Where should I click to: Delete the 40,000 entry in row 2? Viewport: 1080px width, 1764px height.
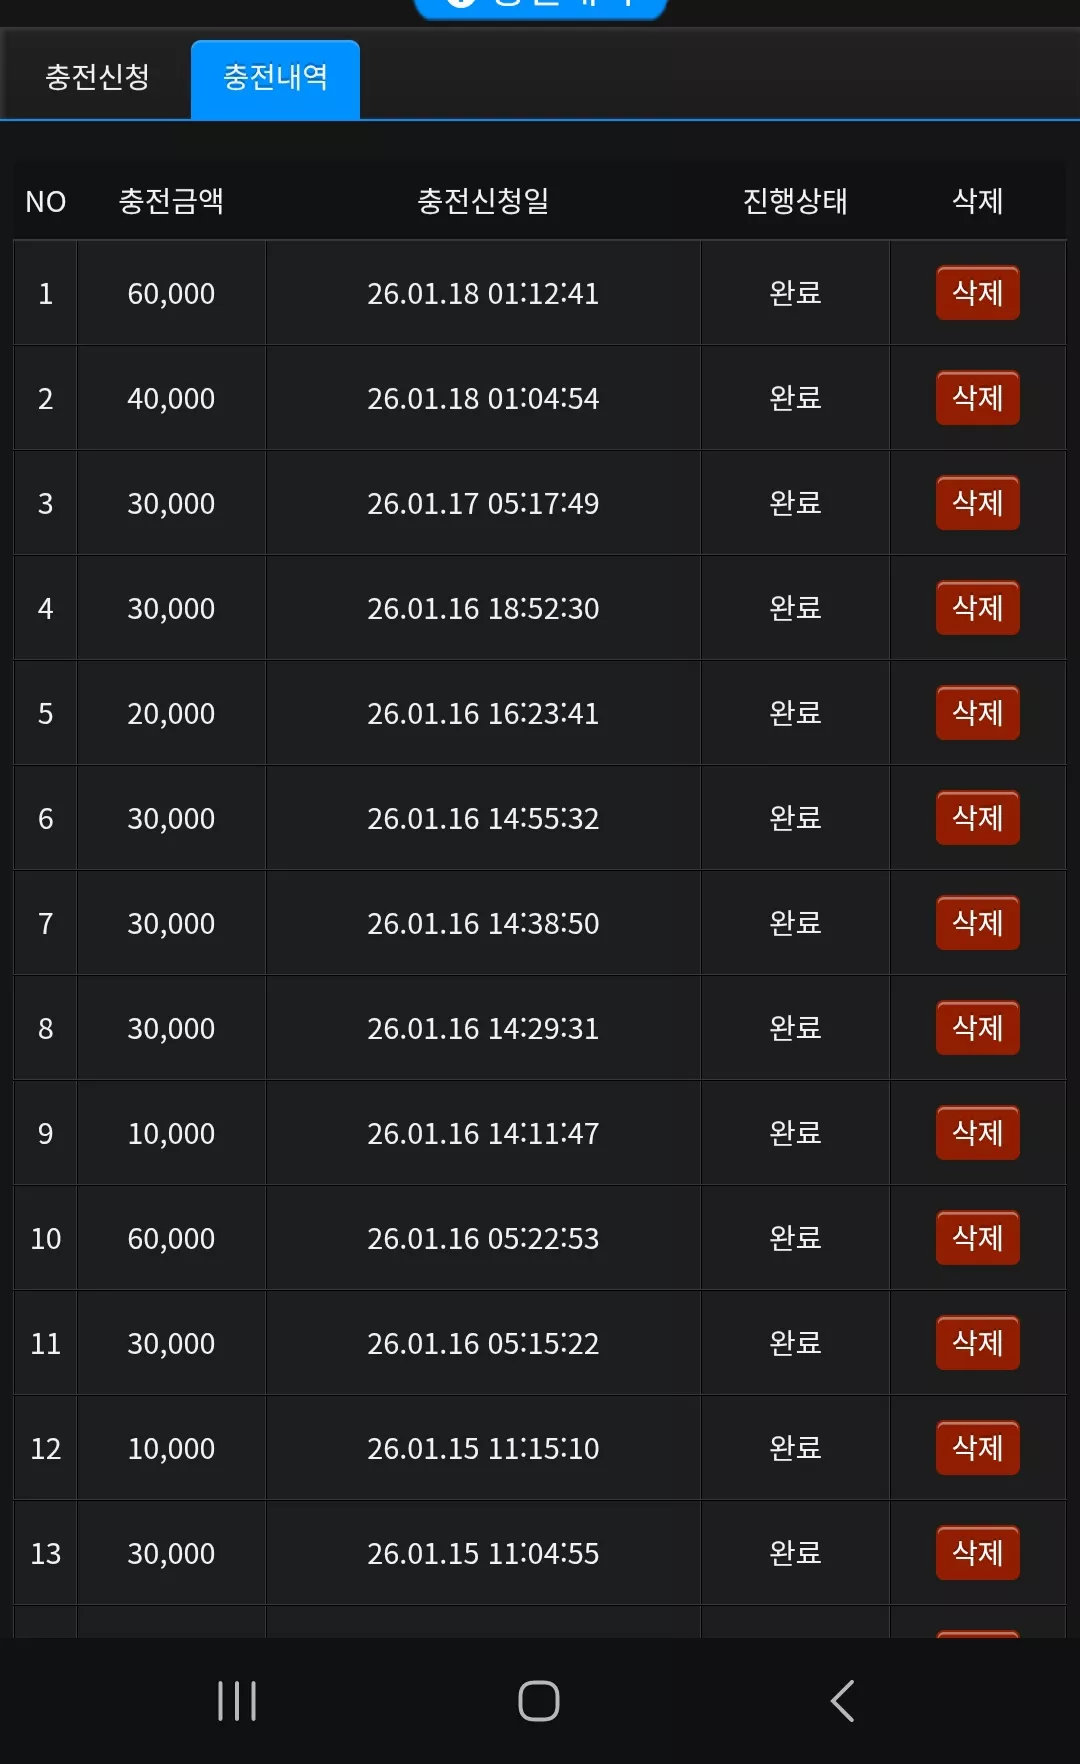tap(977, 398)
